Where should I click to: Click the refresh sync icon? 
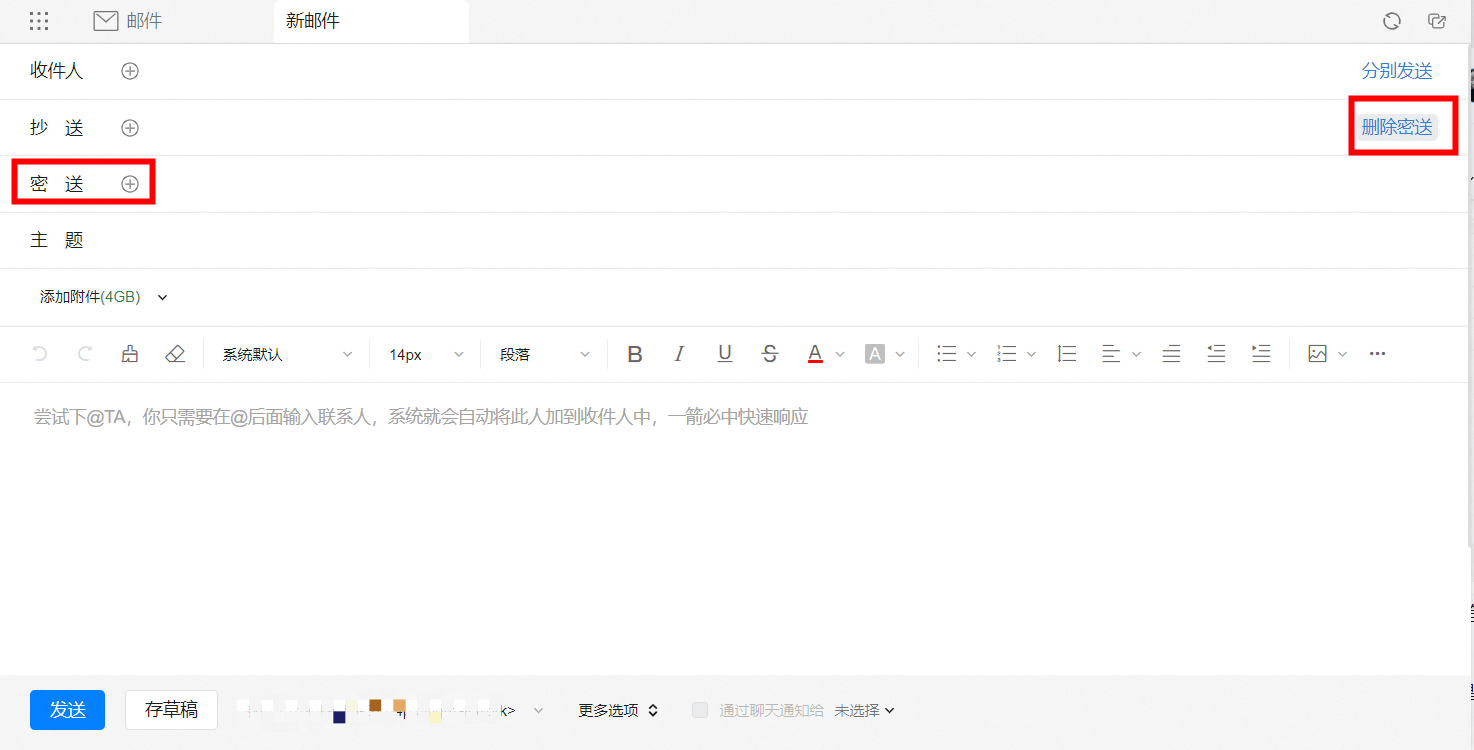pos(1392,21)
